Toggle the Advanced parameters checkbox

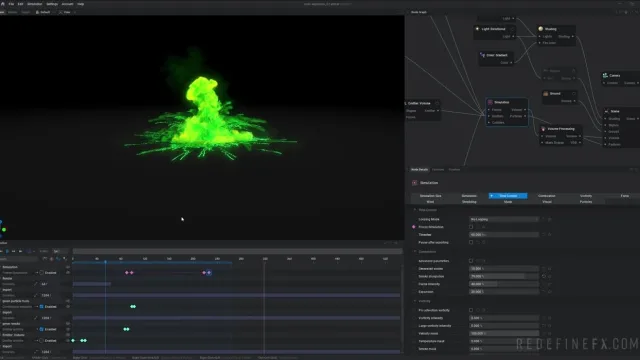(471, 261)
